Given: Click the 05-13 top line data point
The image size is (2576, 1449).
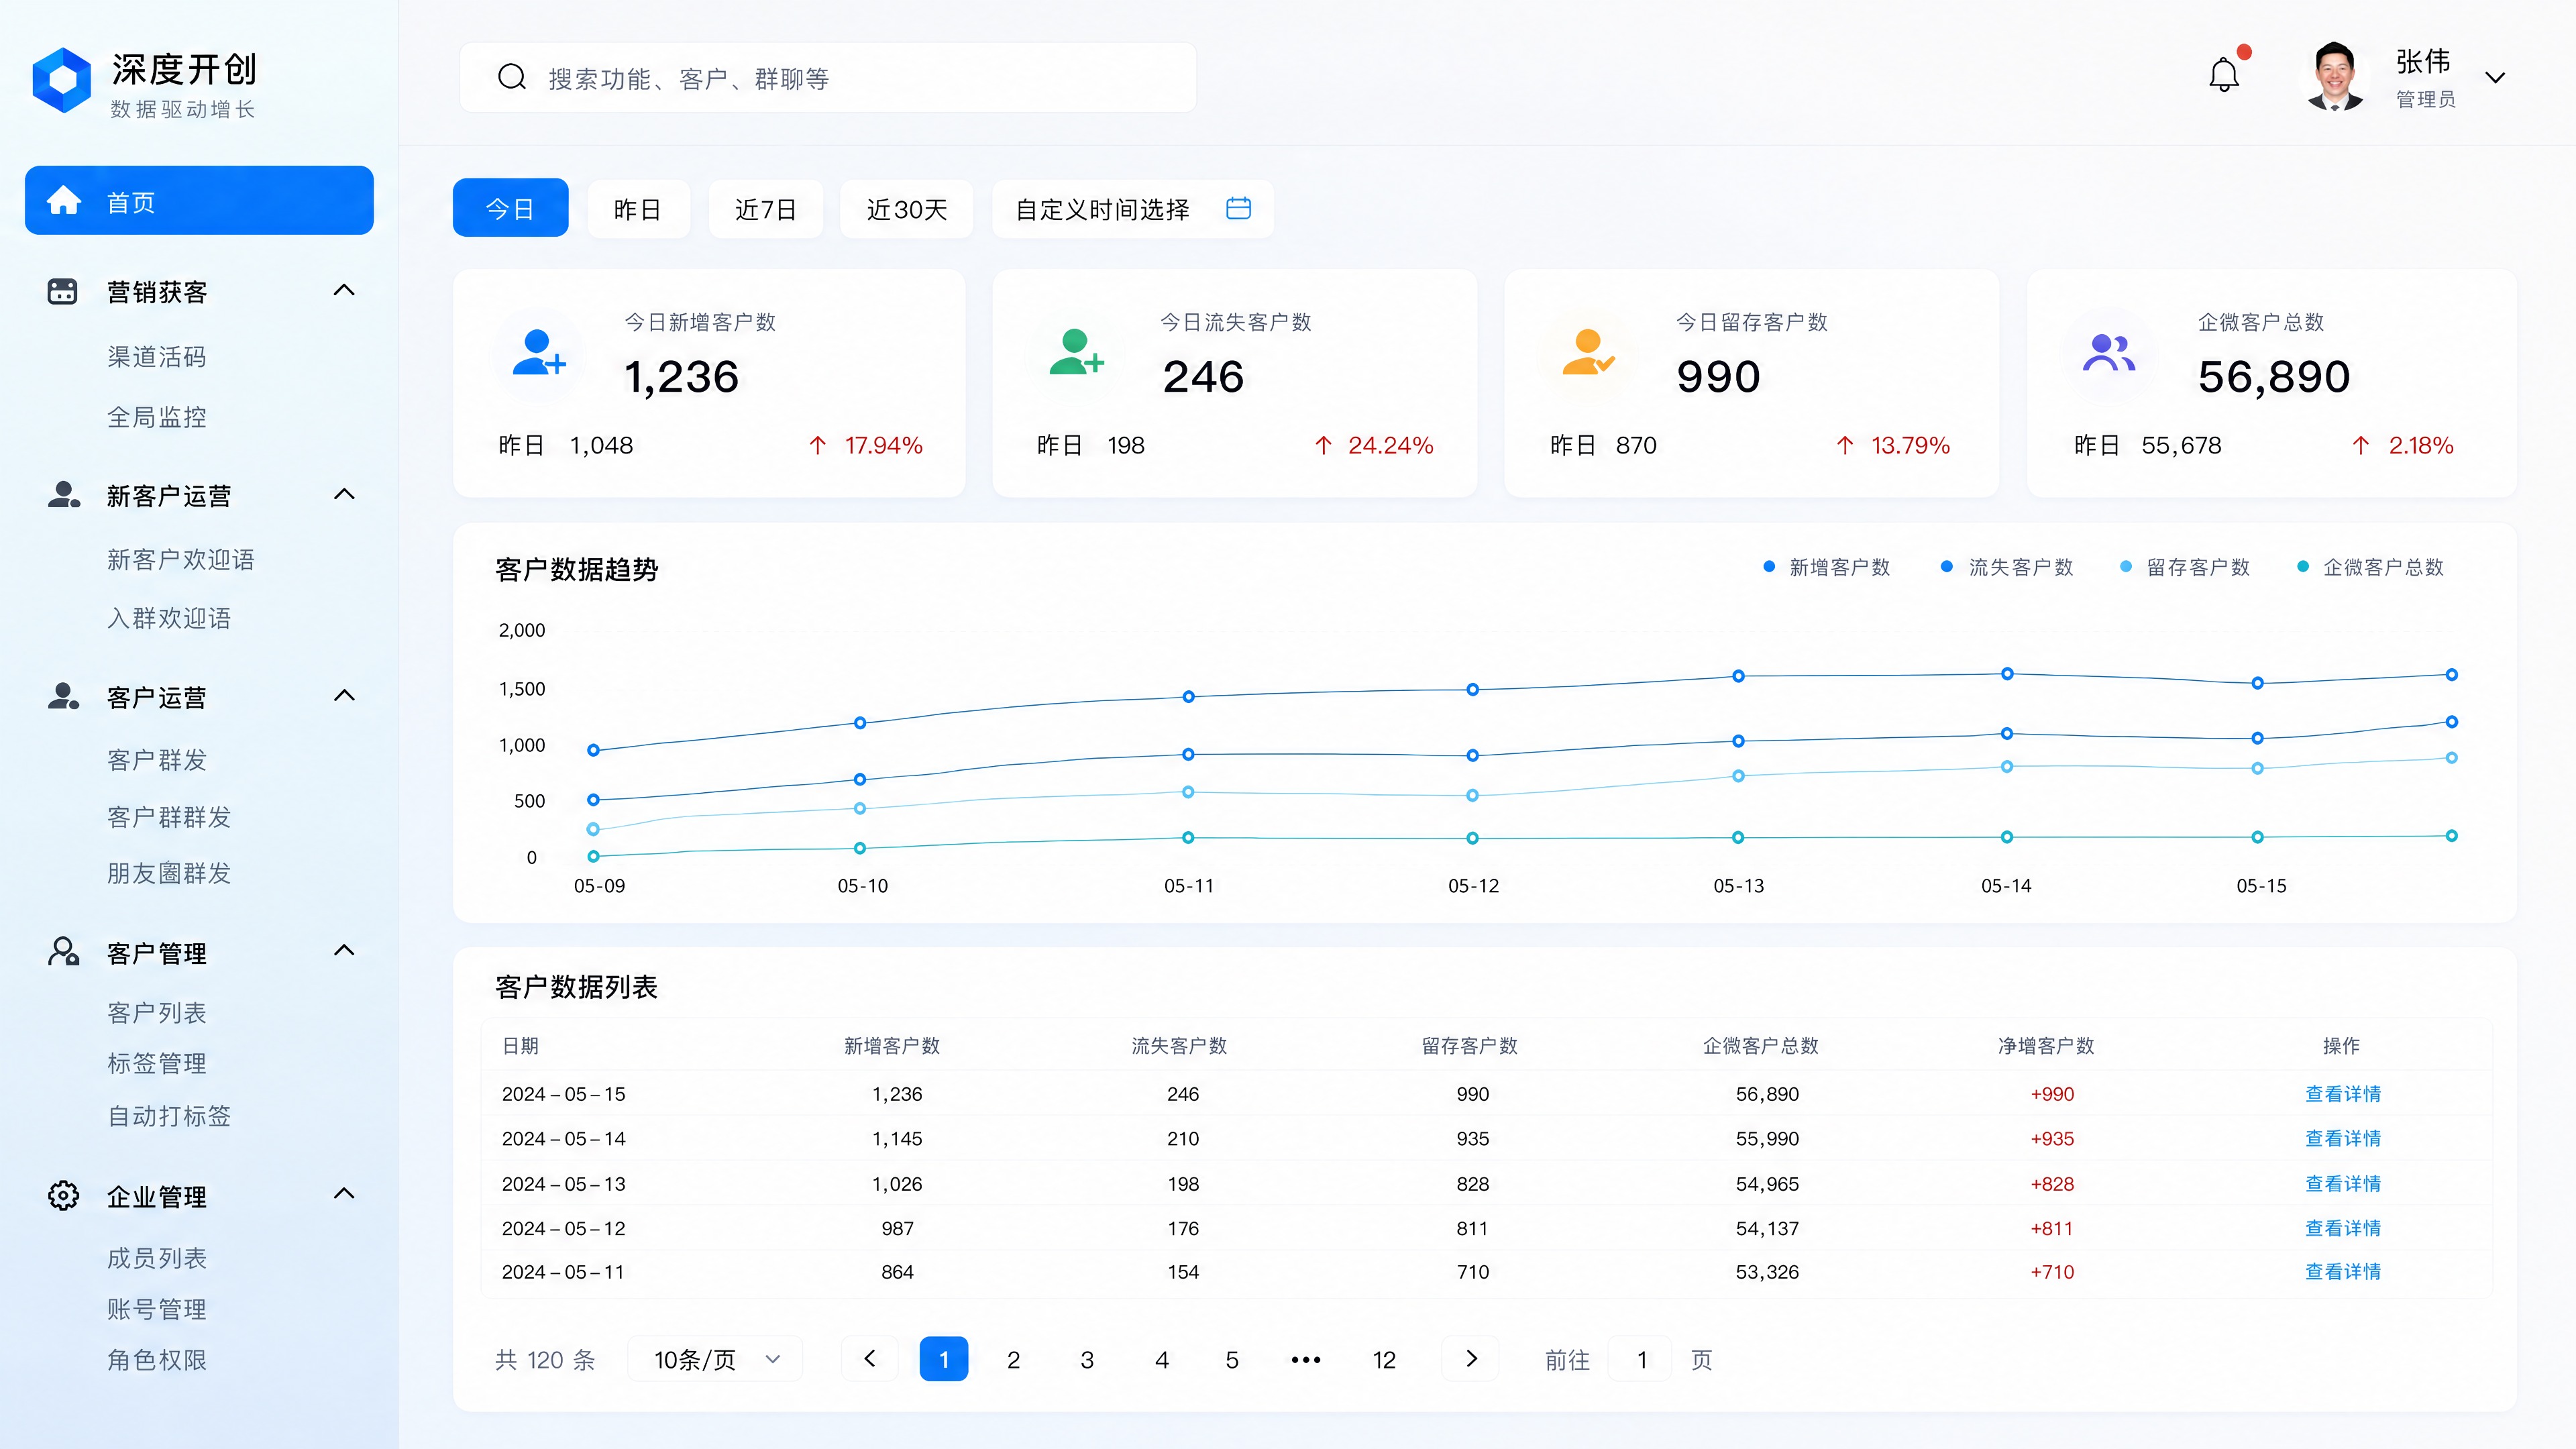Looking at the screenshot, I should [x=1739, y=676].
